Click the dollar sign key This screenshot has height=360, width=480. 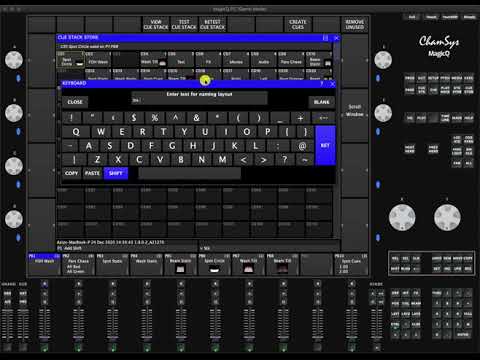coord(134,118)
